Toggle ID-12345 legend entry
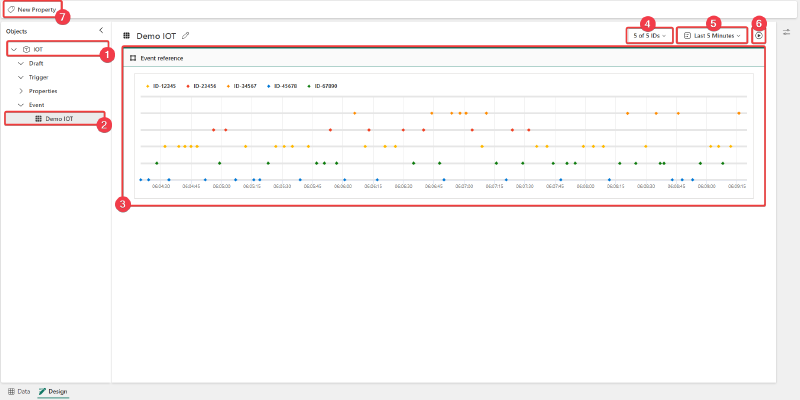The height and width of the screenshot is (400, 800). tap(161, 86)
